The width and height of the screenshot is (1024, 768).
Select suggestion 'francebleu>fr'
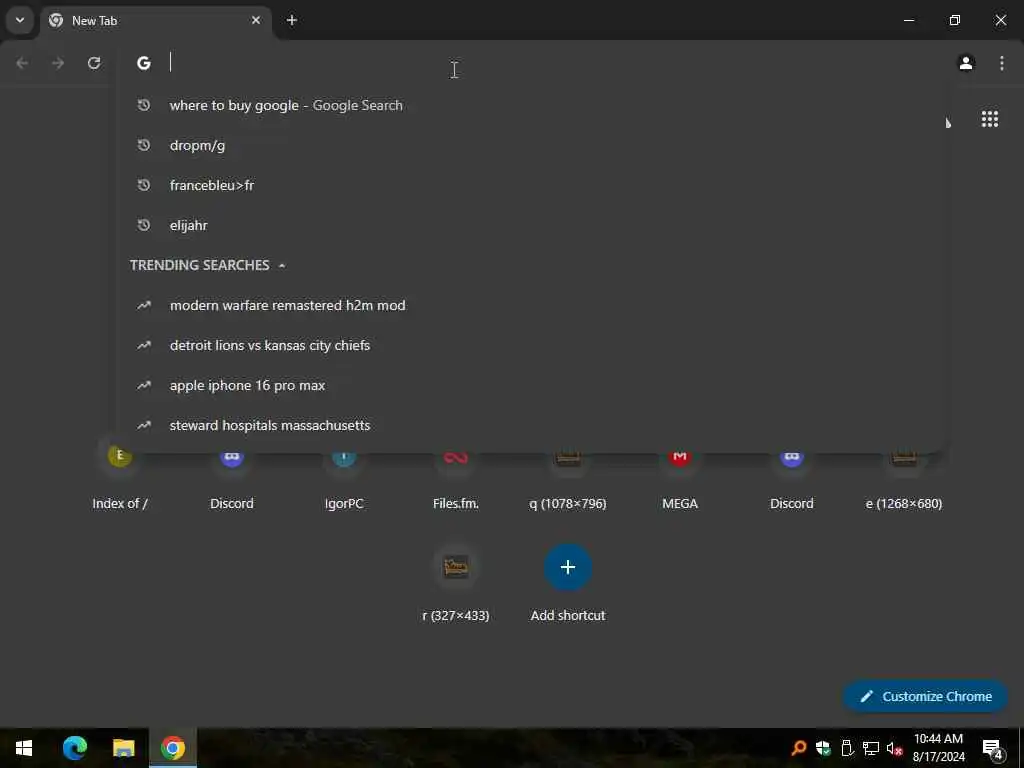coord(532,185)
